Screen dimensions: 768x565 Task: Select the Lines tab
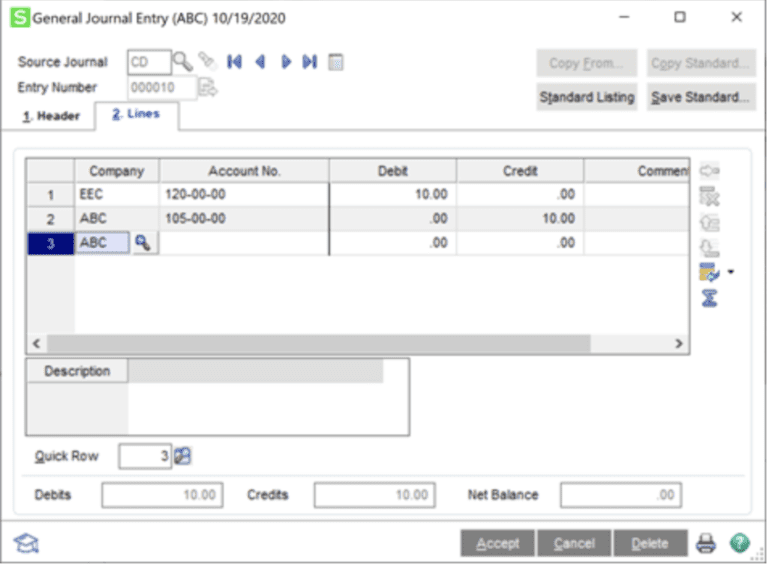(136, 116)
